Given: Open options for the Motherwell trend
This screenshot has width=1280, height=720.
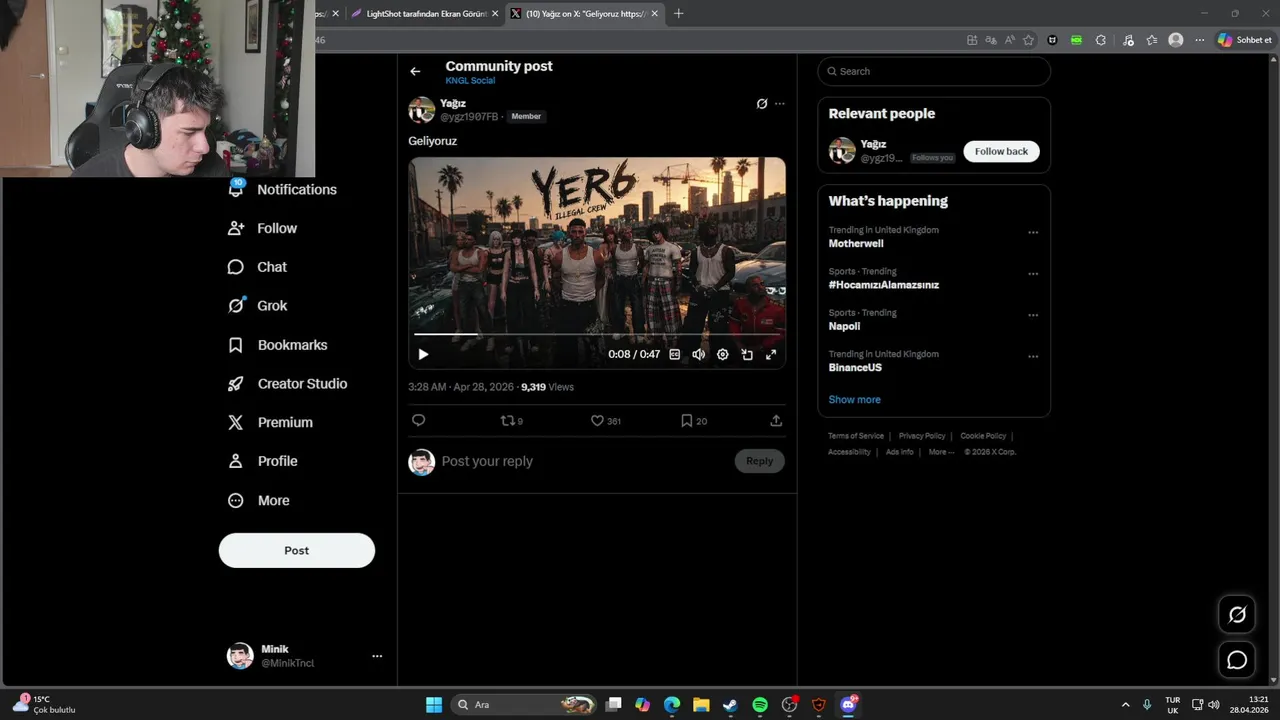Looking at the screenshot, I should (x=1033, y=233).
